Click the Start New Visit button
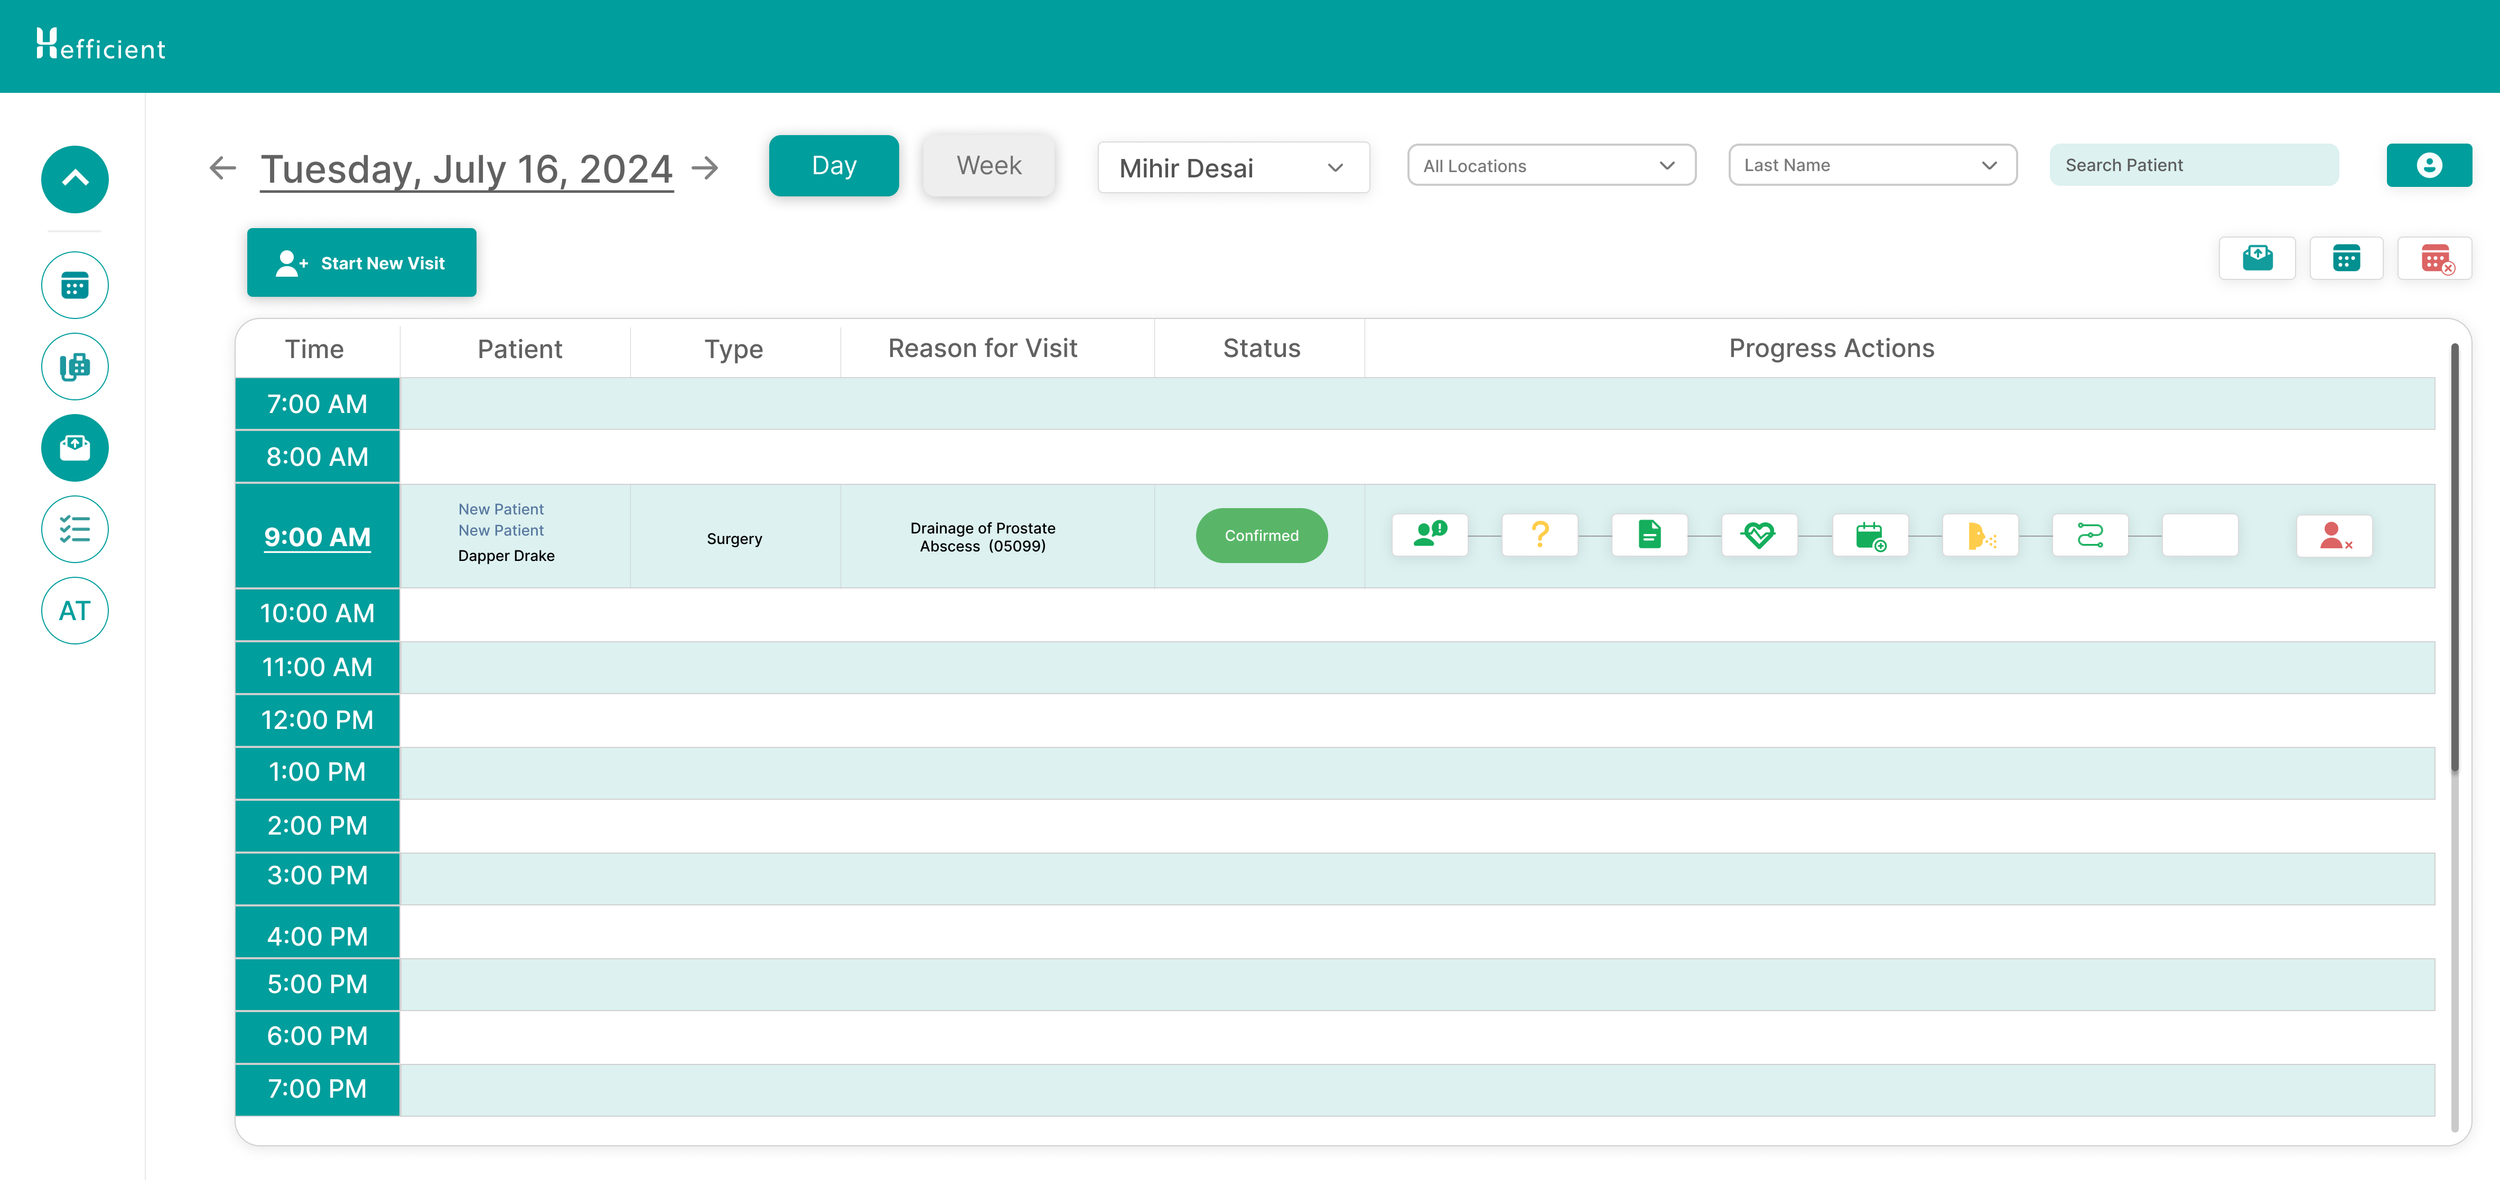 362,263
